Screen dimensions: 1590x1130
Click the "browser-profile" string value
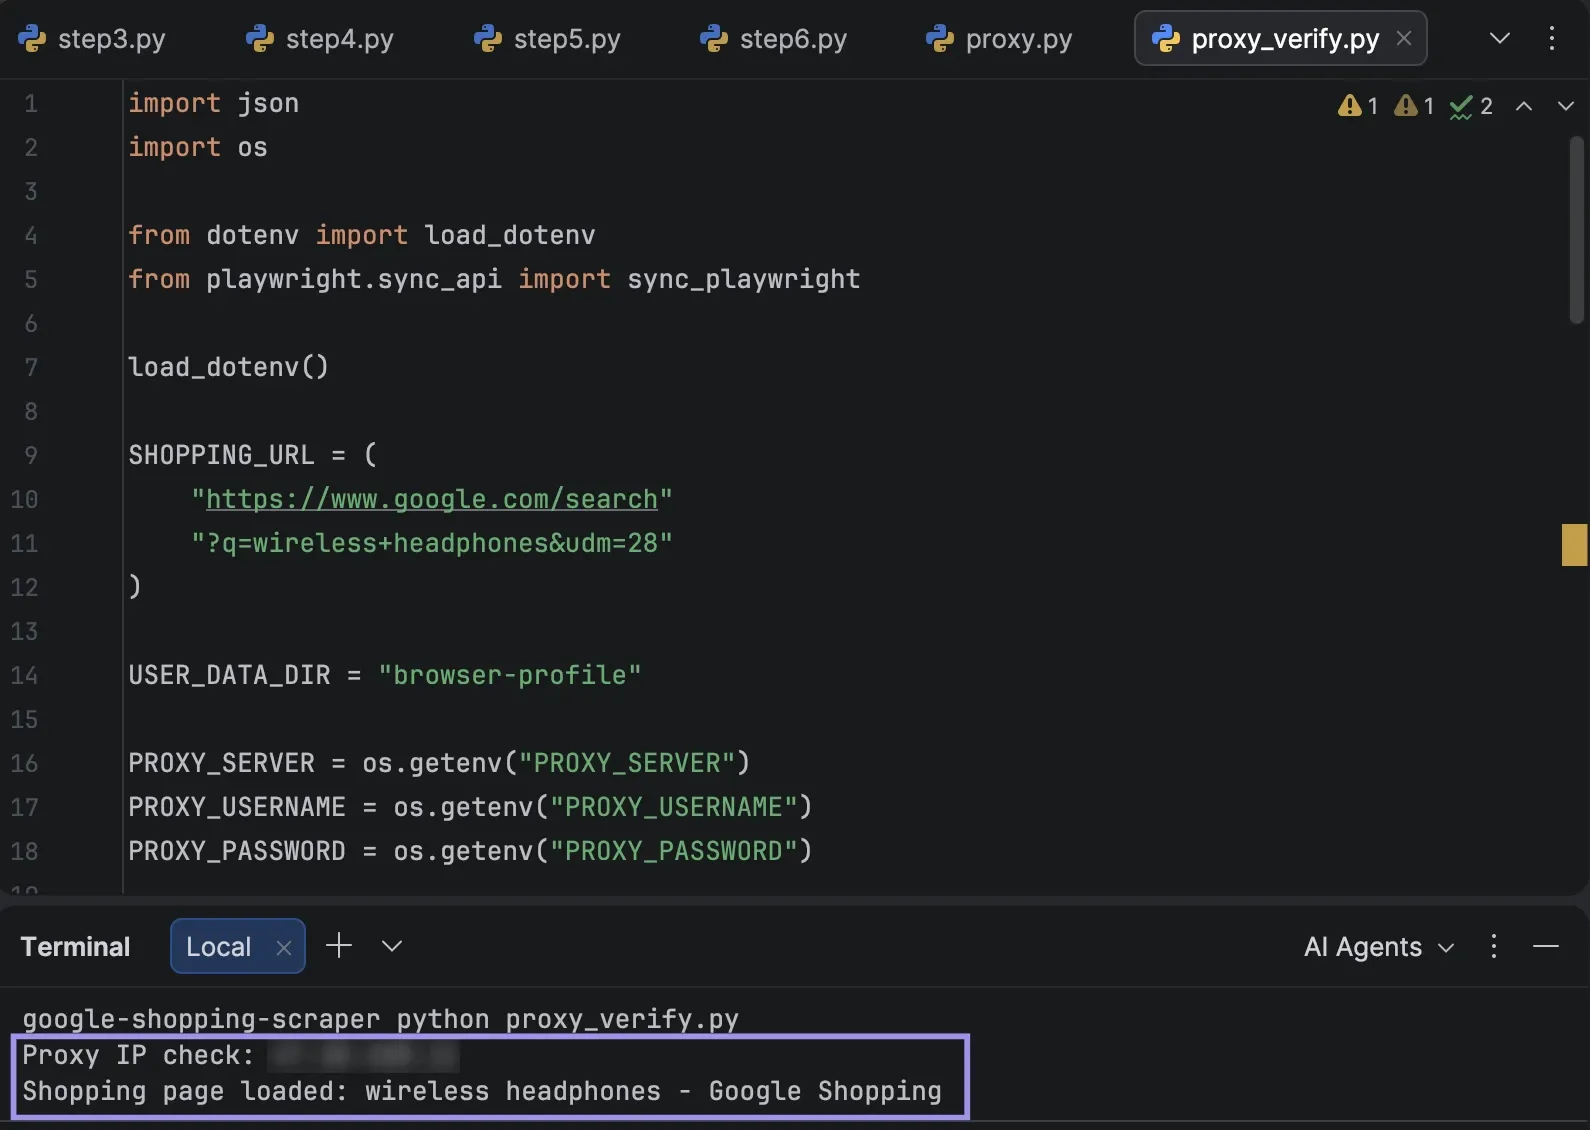click(x=510, y=675)
